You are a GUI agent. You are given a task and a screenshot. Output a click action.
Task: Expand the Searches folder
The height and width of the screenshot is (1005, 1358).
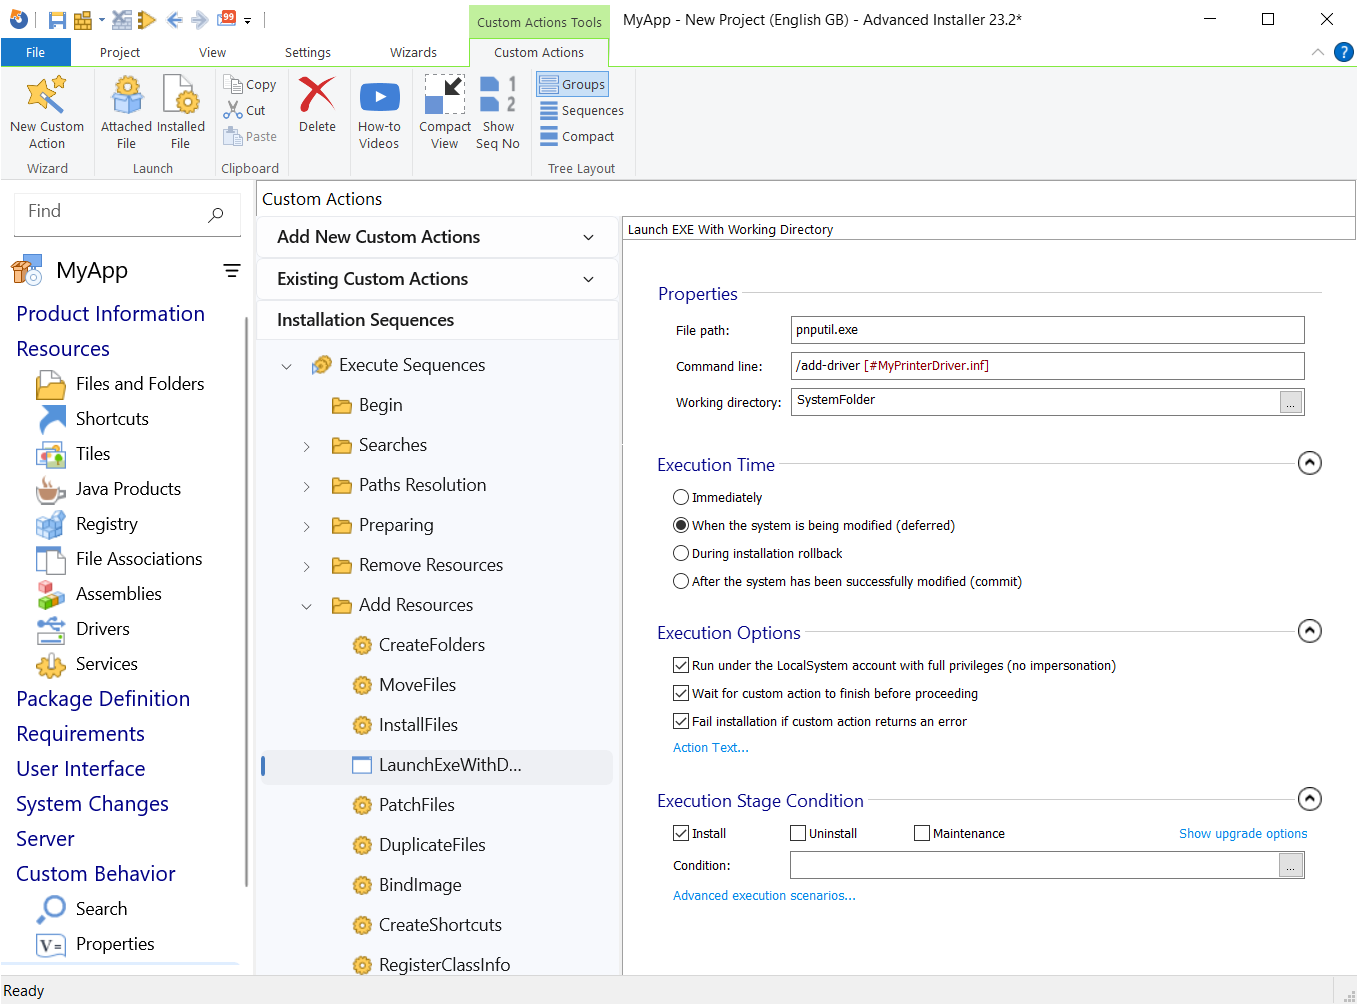(x=306, y=445)
